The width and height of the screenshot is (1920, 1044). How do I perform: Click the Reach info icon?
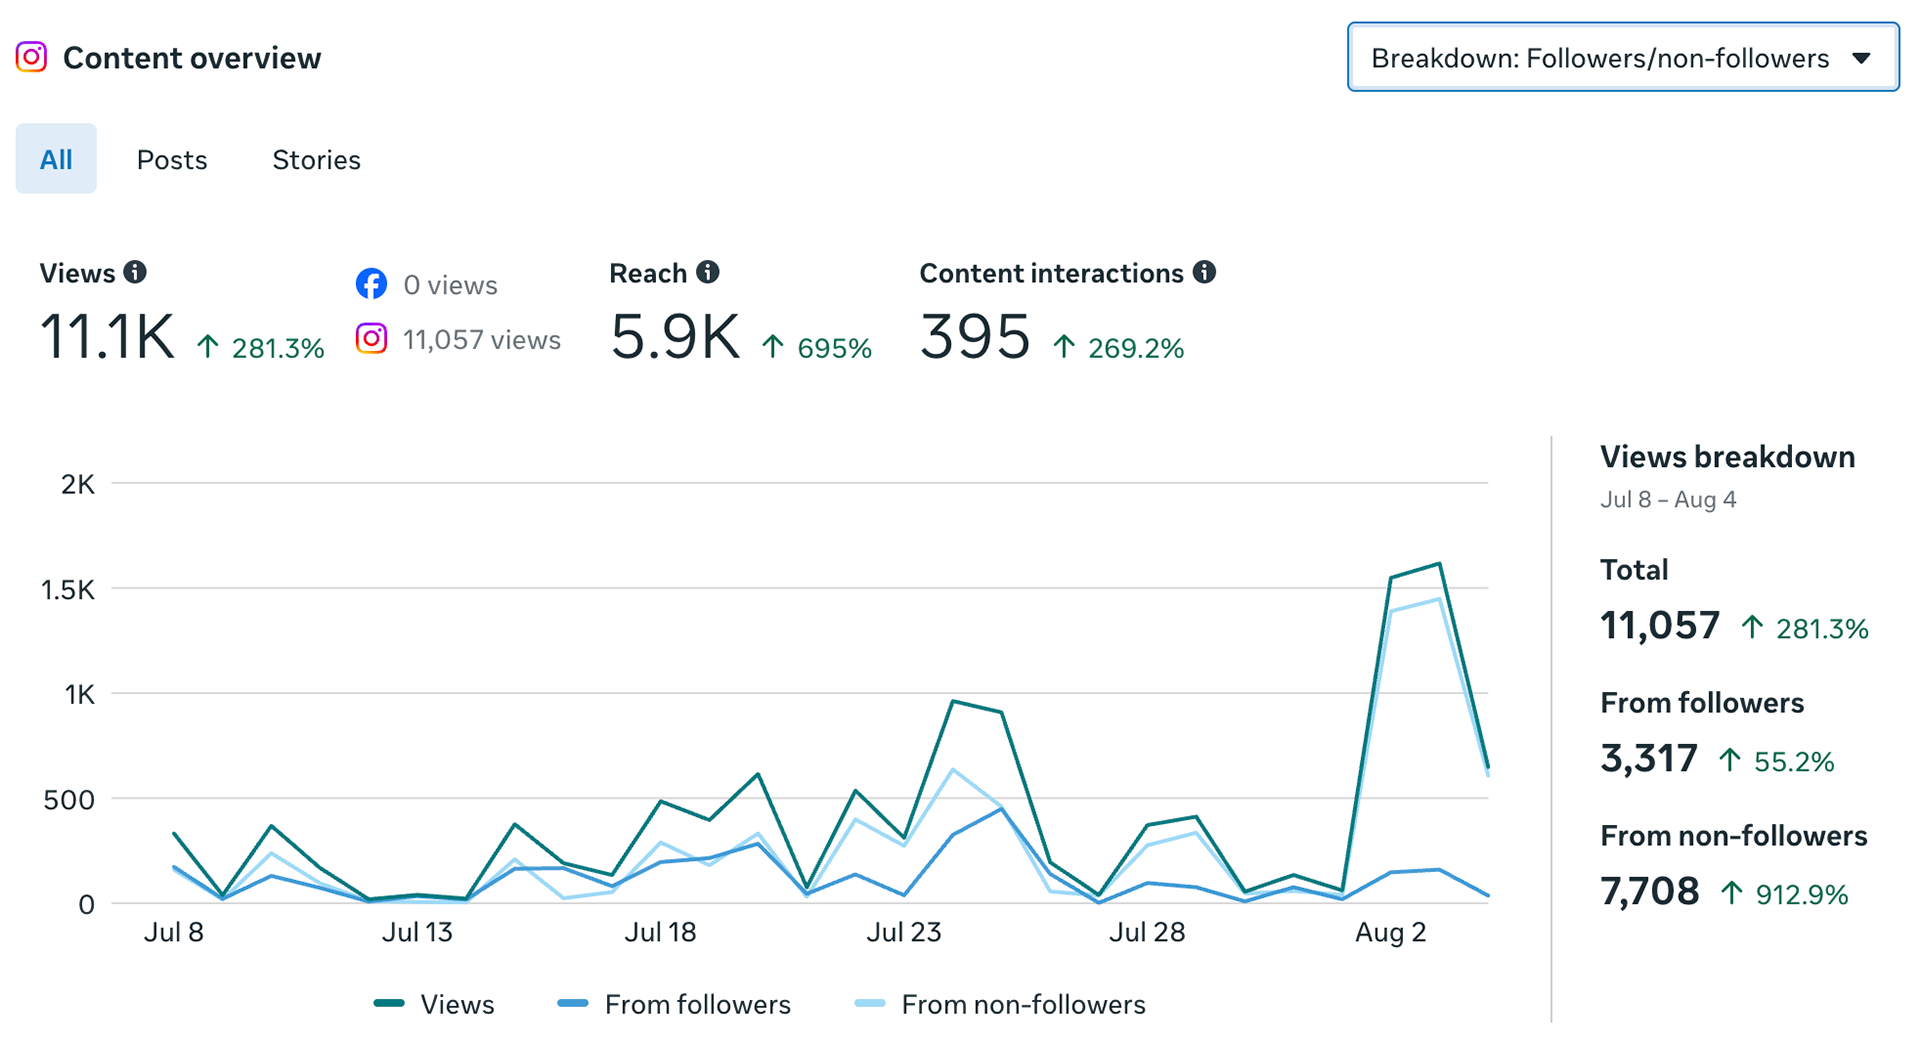point(708,272)
